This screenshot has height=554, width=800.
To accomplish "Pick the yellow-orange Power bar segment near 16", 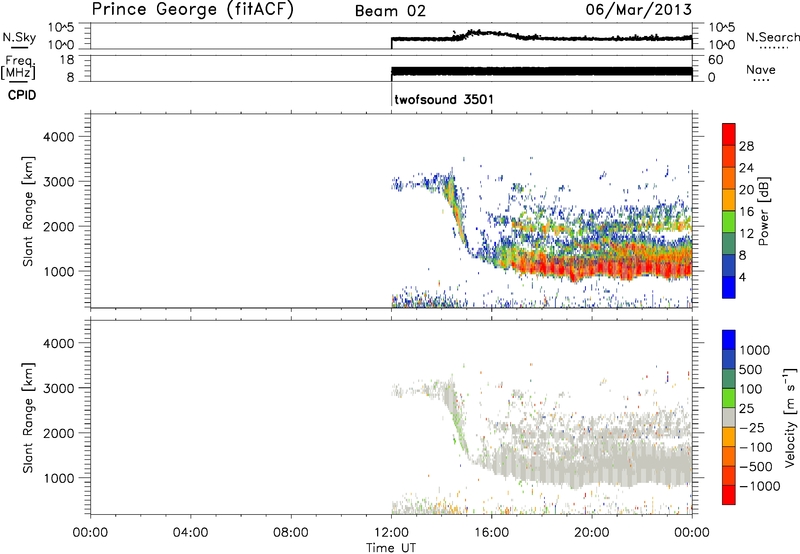I will [729, 200].
